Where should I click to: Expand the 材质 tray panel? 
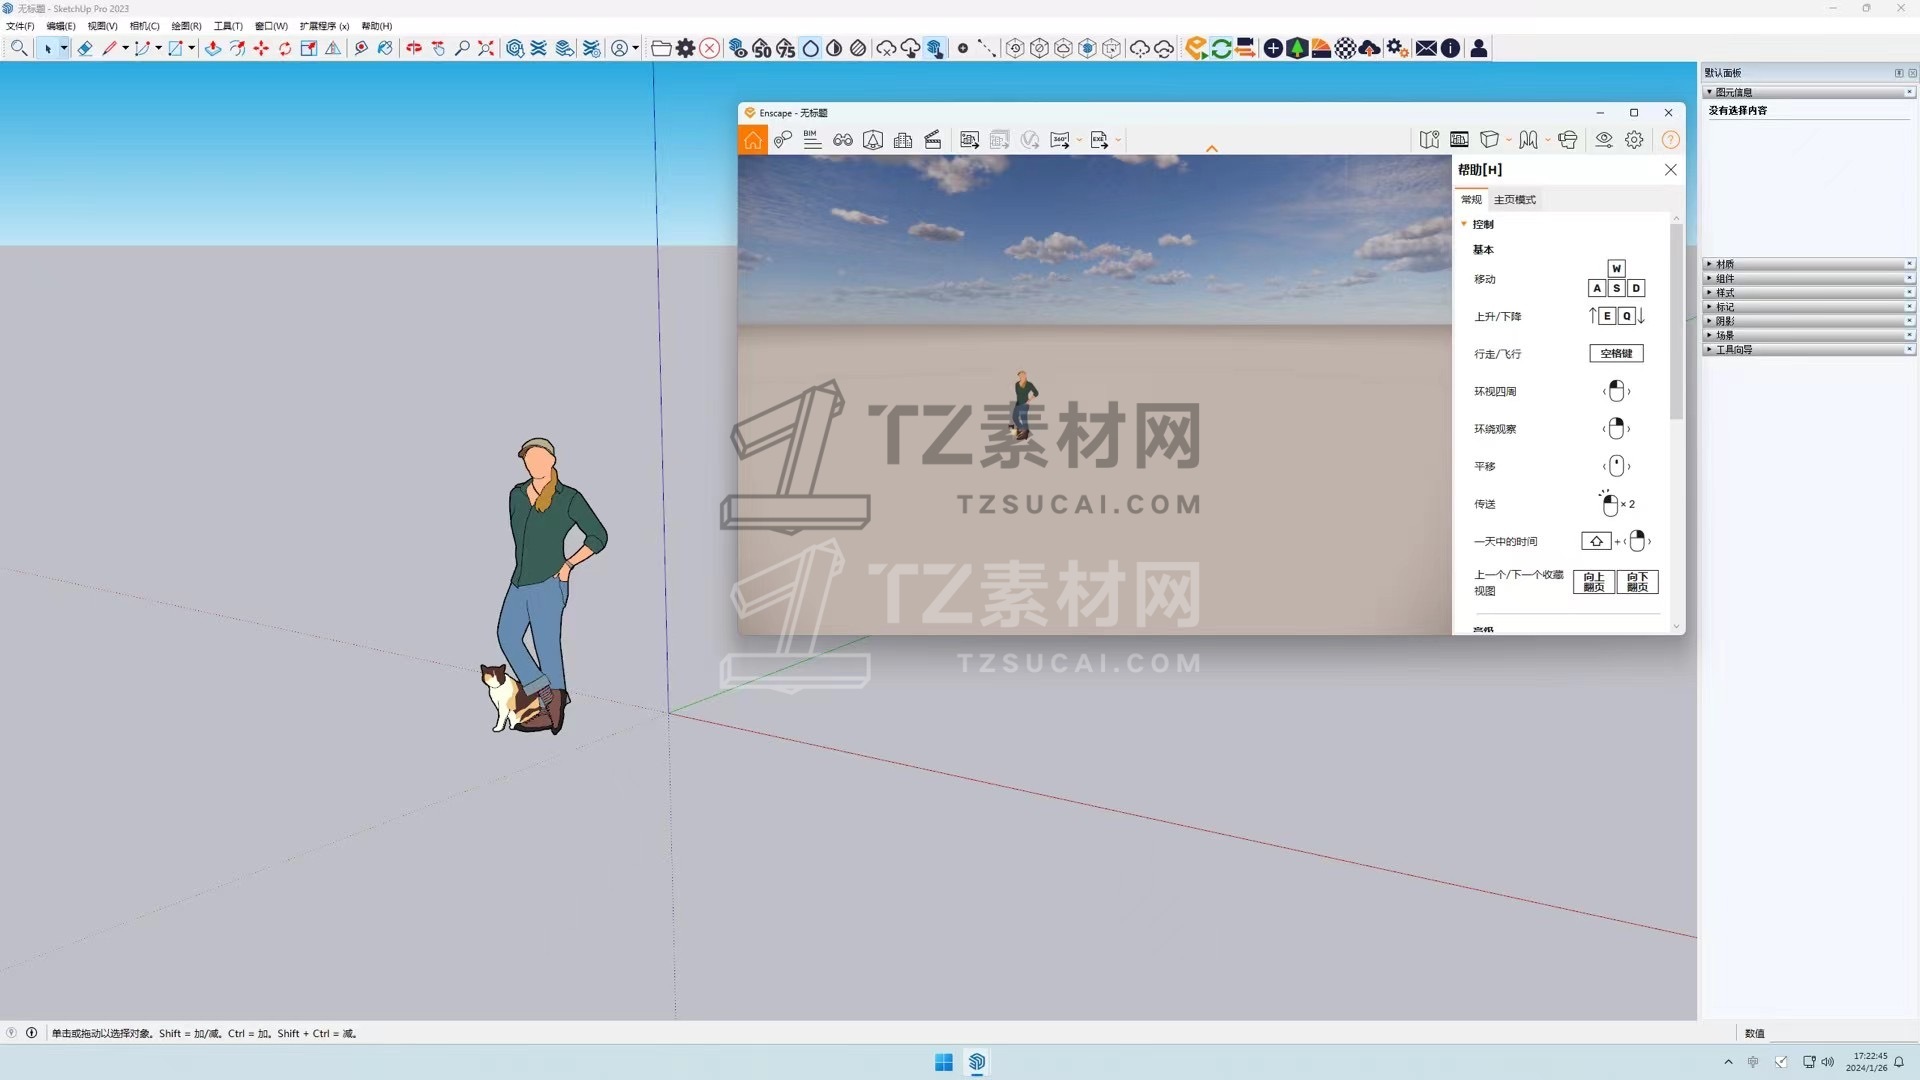point(1725,264)
